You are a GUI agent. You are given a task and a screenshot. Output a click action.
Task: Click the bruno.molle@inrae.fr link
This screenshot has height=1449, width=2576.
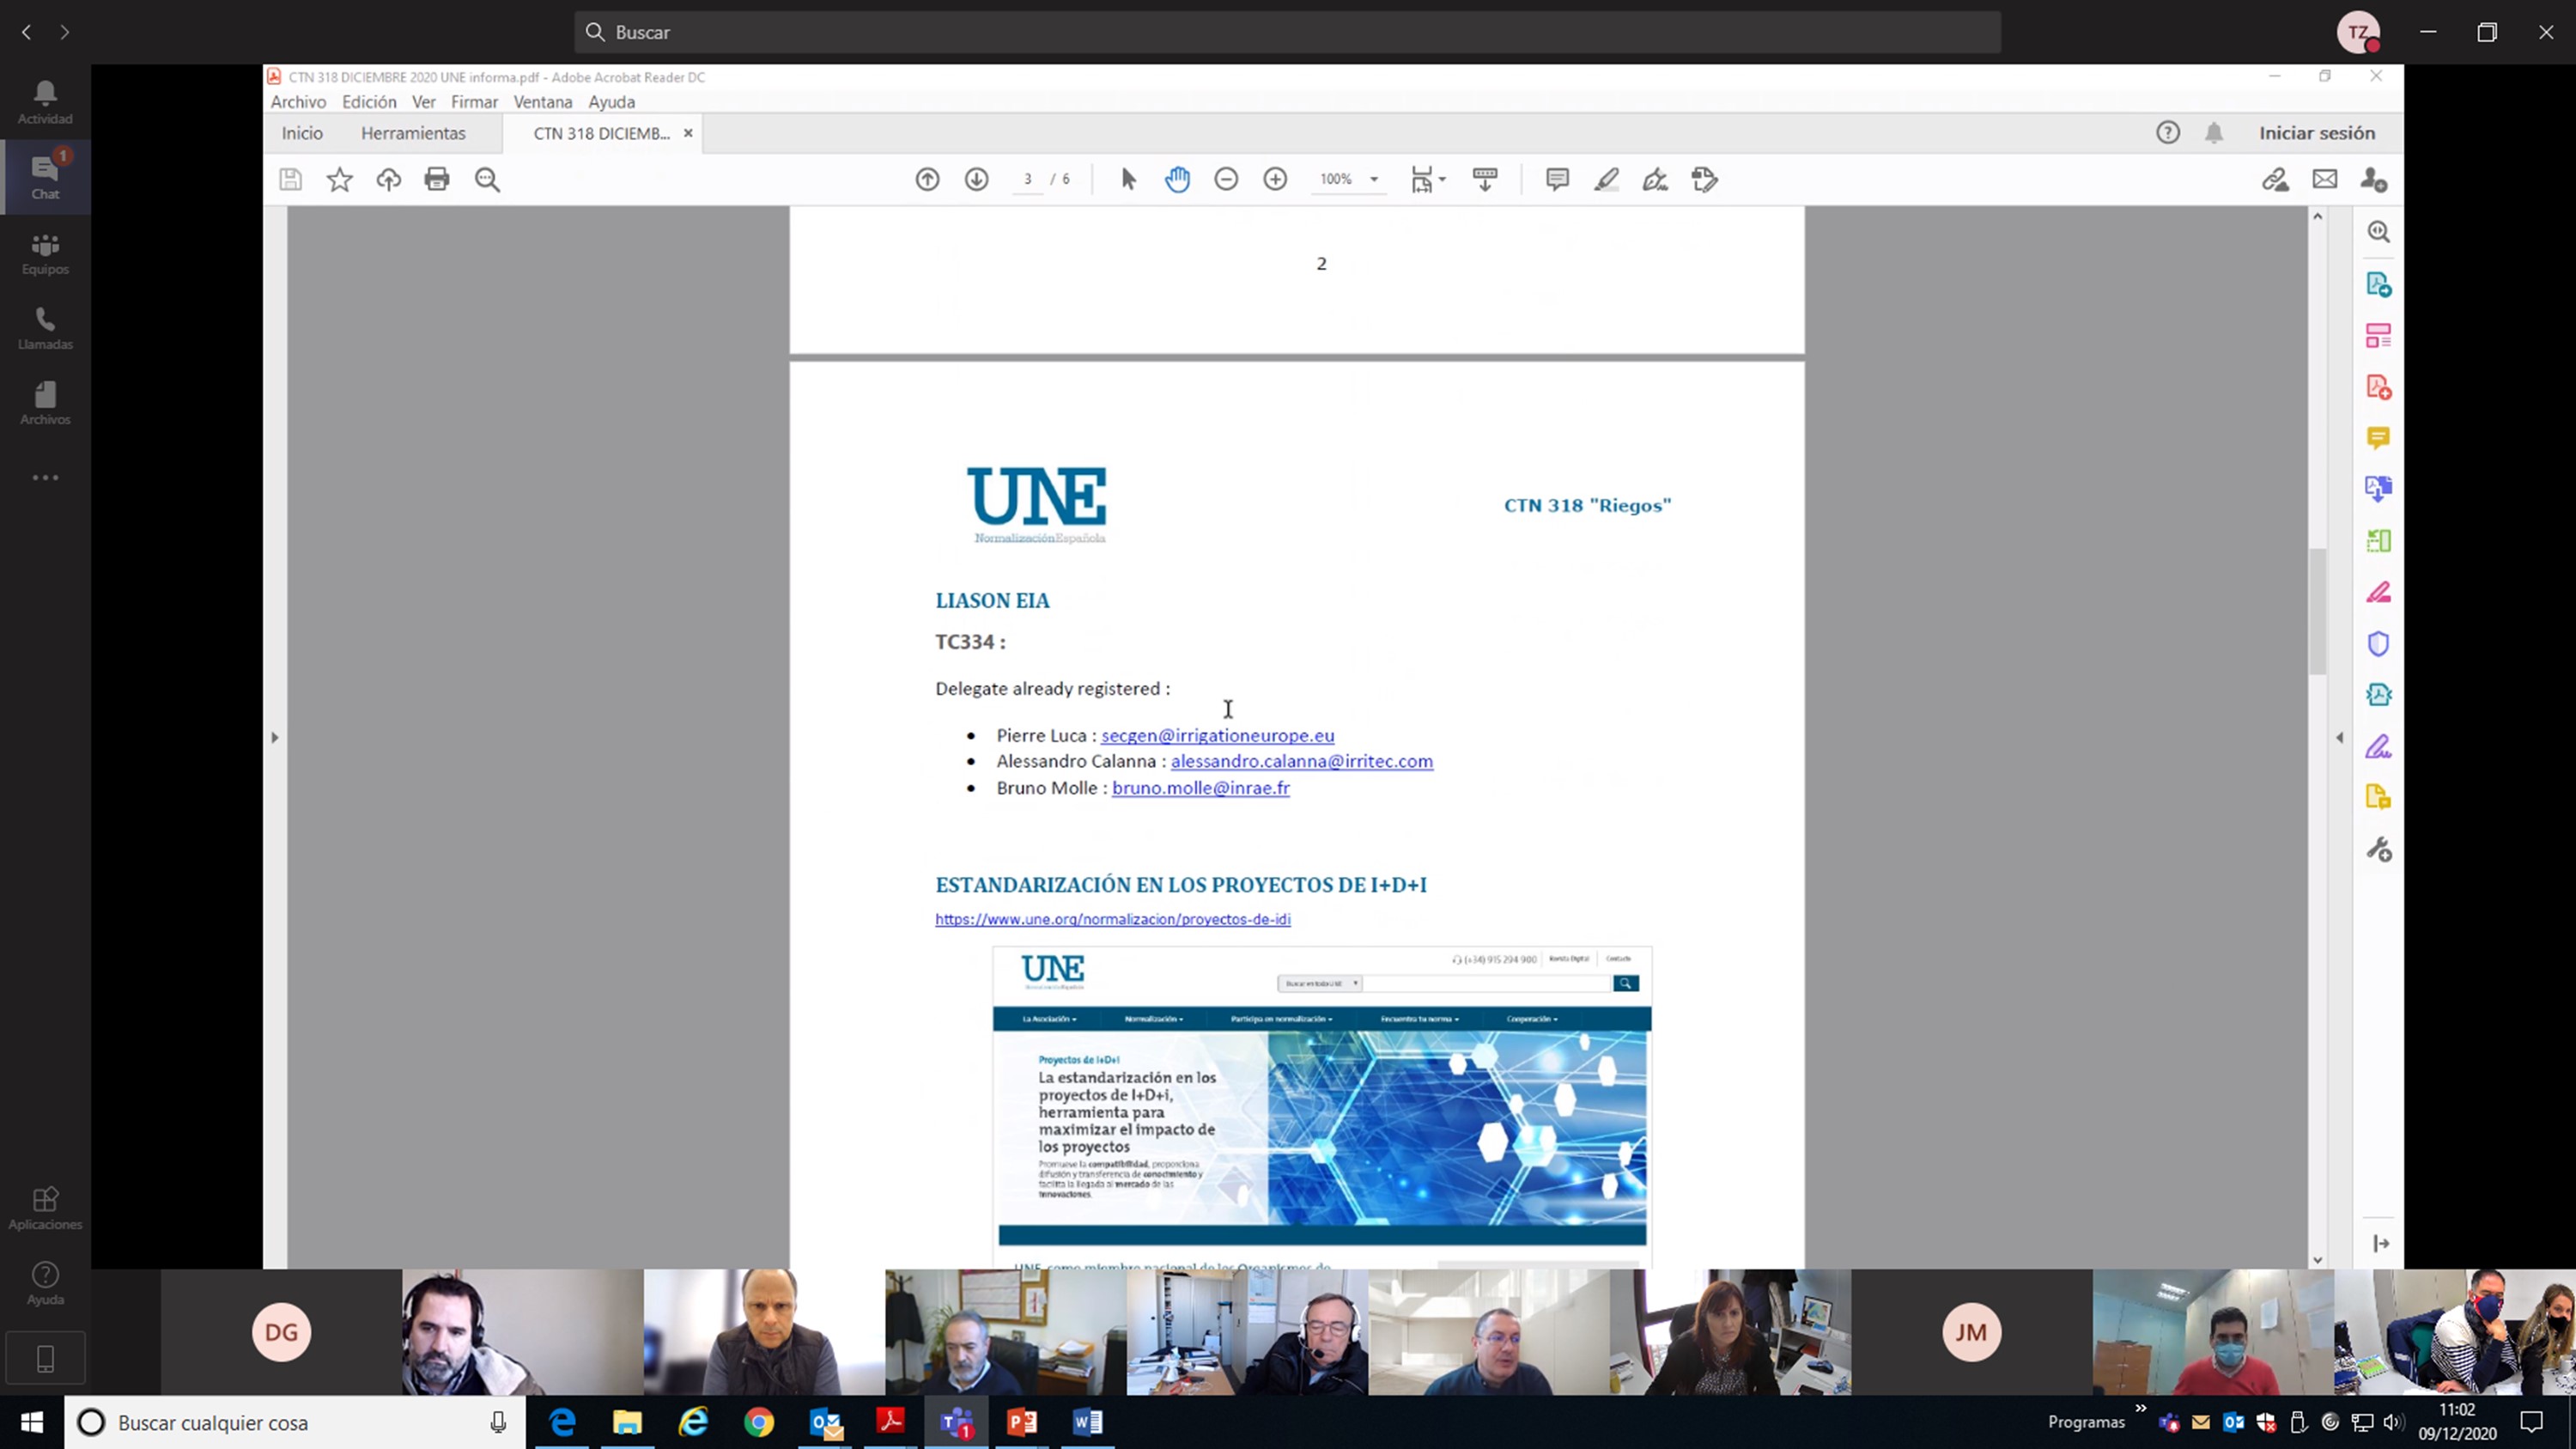[1200, 788]
